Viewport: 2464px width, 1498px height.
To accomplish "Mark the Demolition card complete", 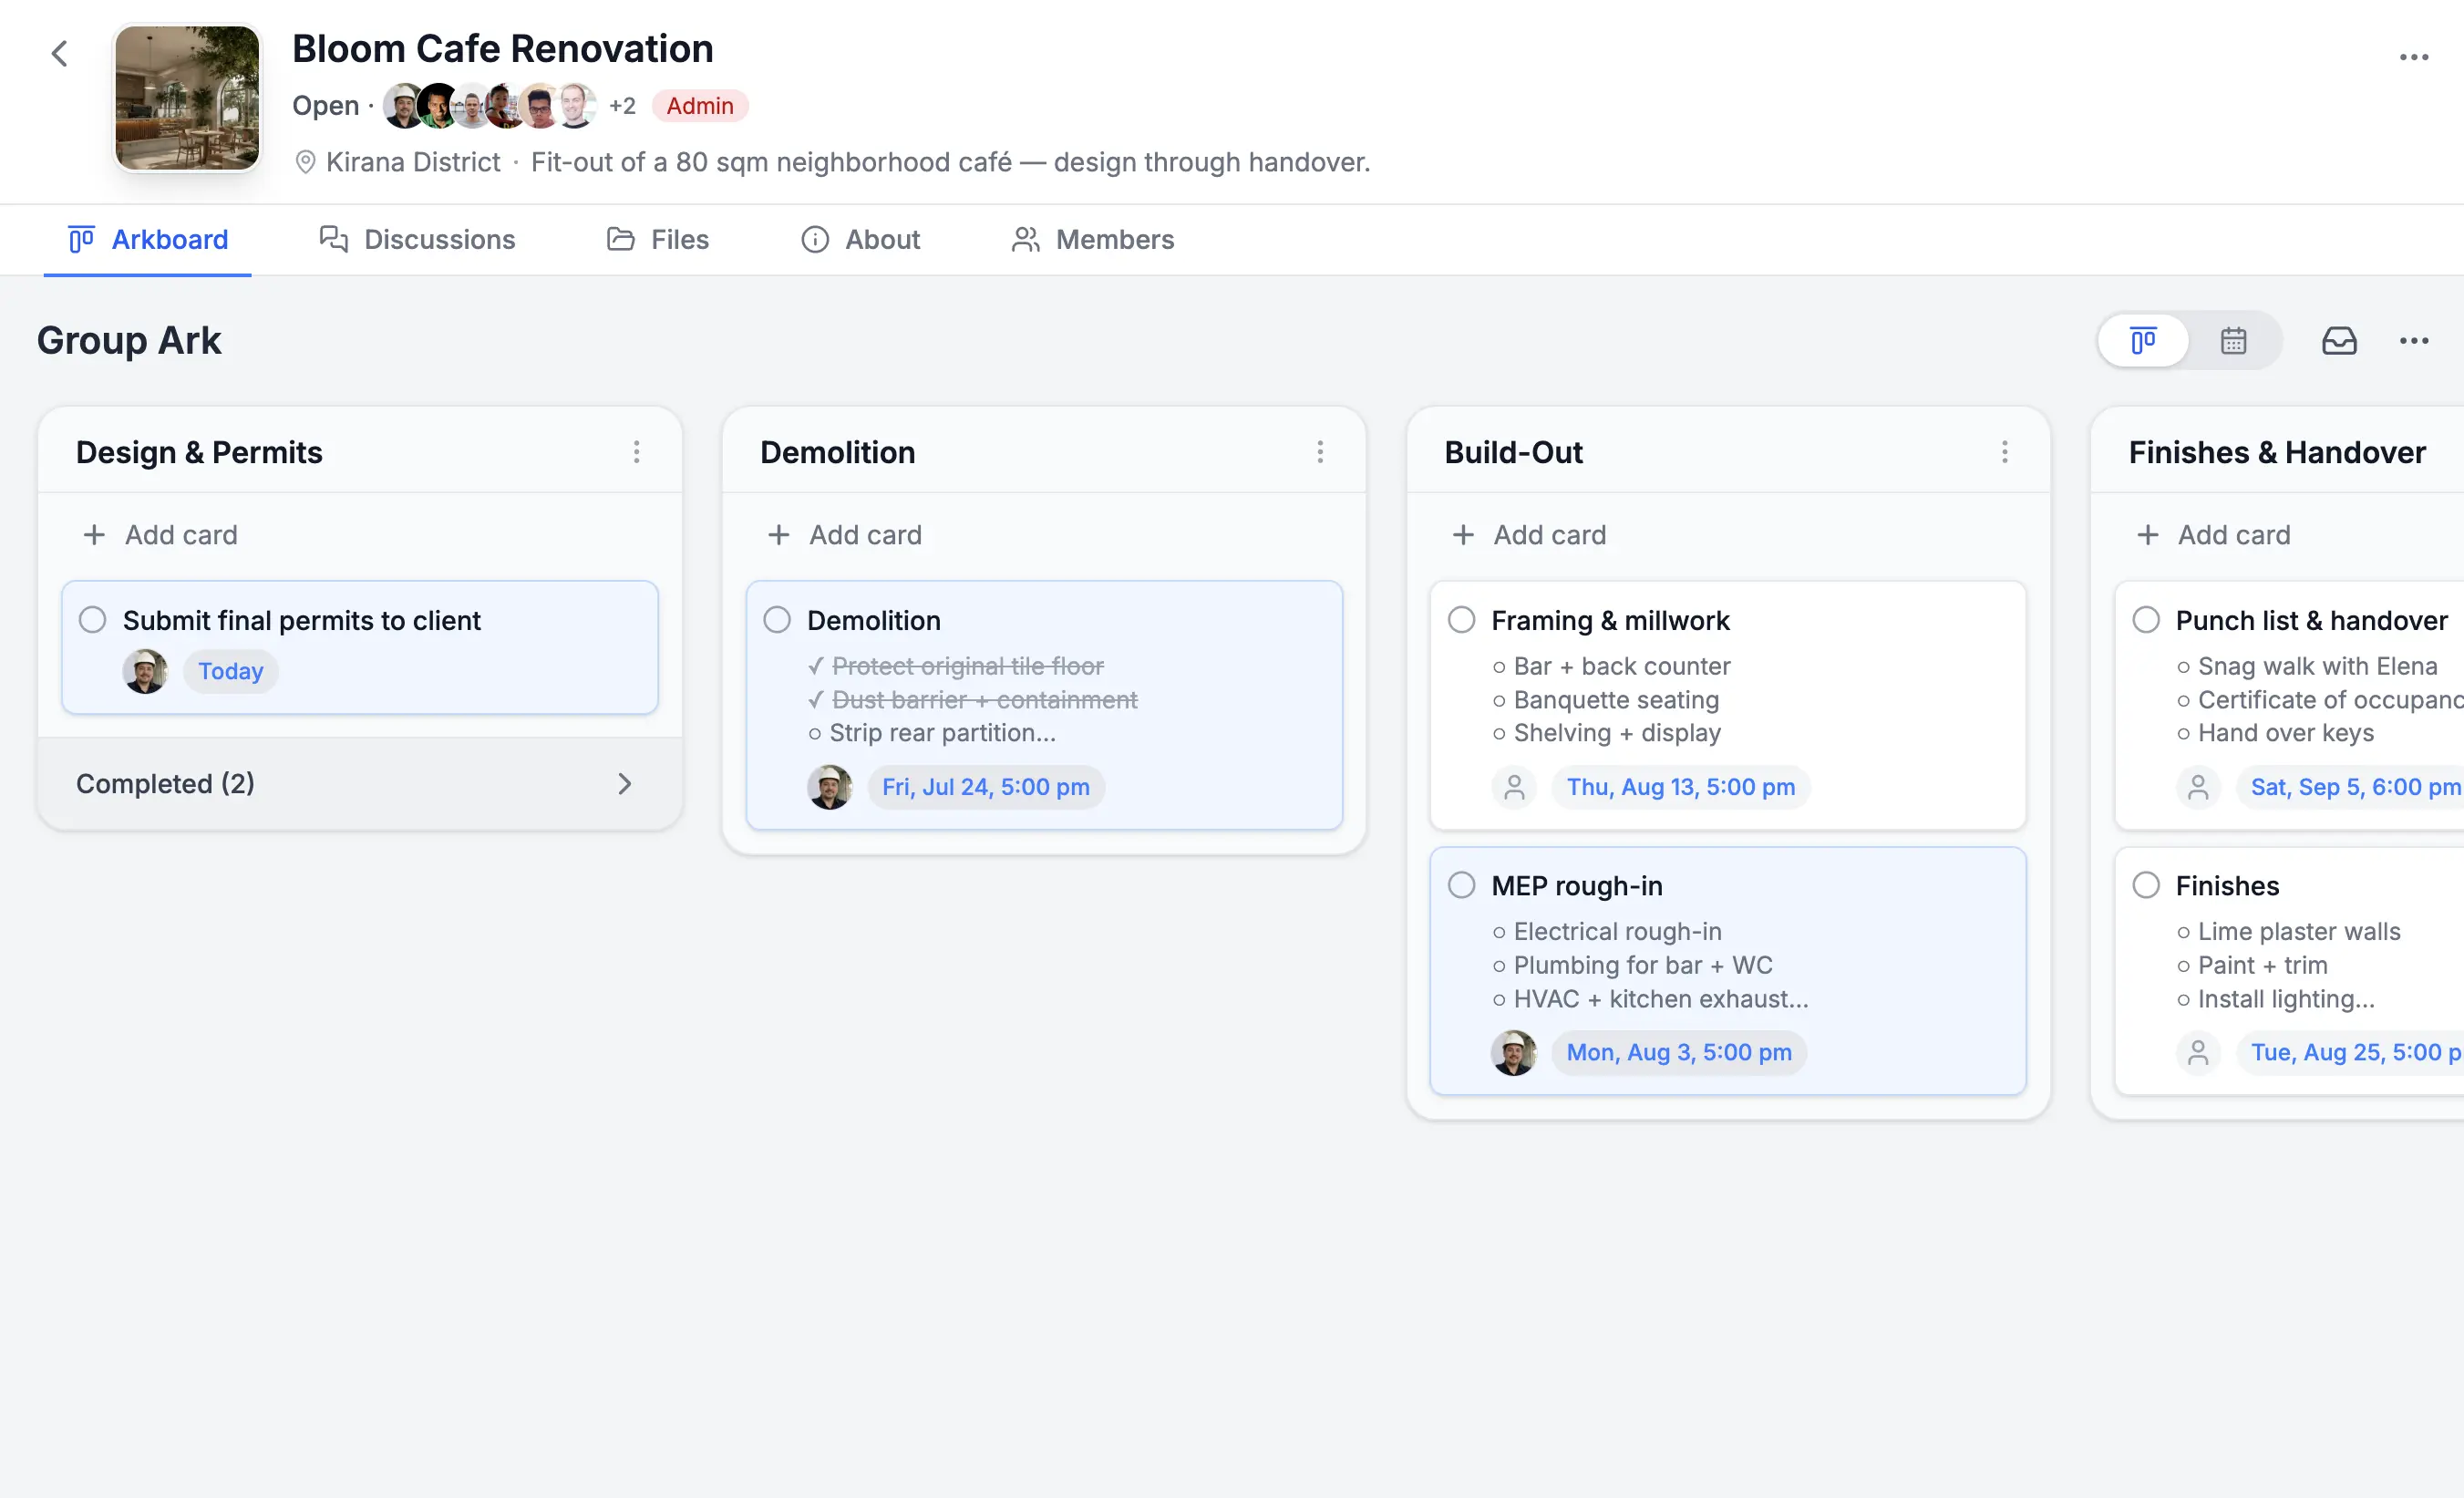I will click(x=777, y=620).
